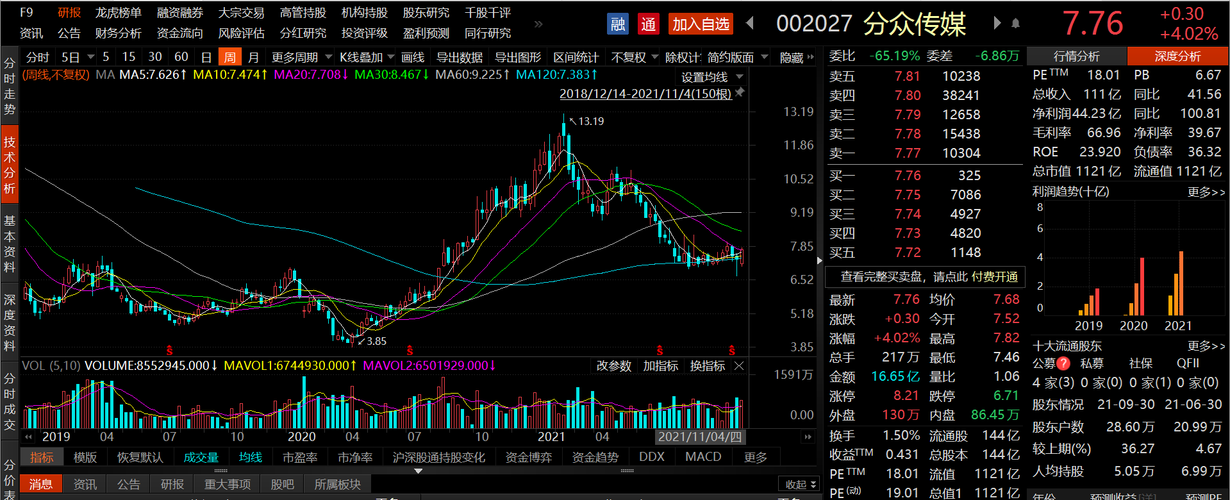Select the MACD indicator tab
The width and height of the screenshot is (1230, 500).
(703, 457)
